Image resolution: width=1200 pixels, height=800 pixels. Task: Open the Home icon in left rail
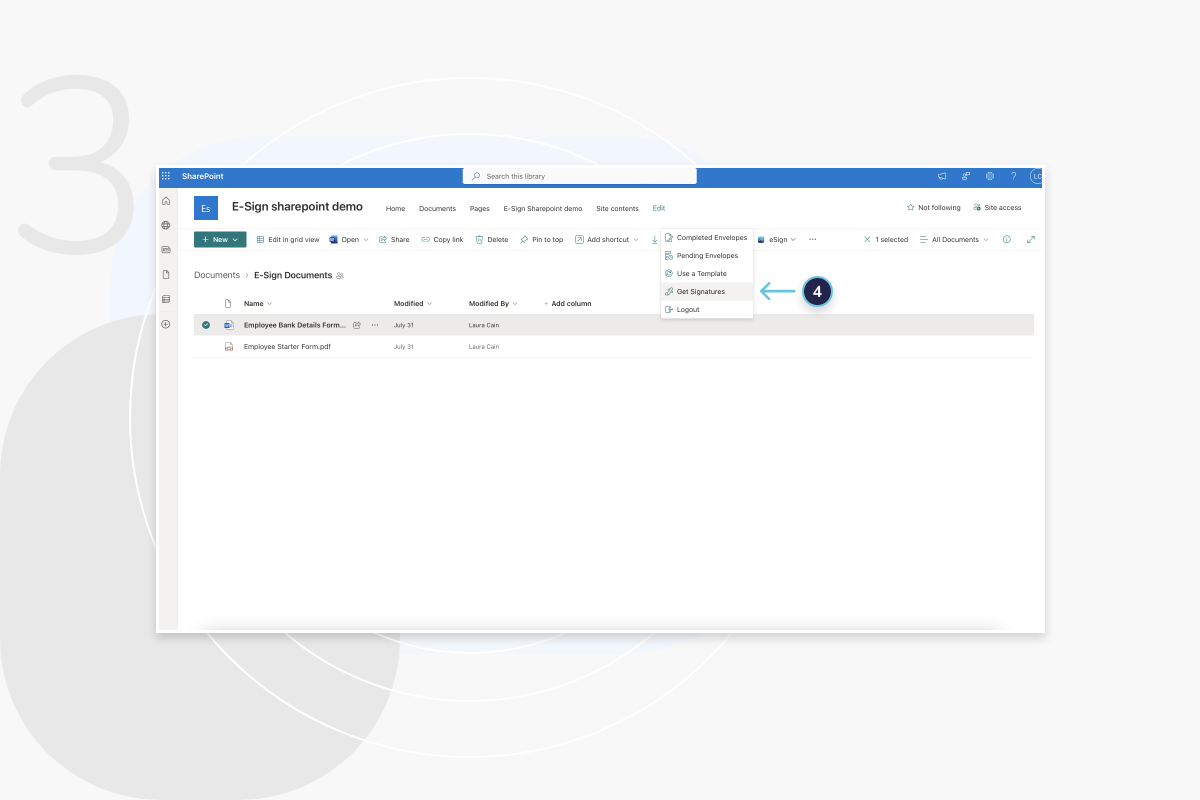(166, 201)
